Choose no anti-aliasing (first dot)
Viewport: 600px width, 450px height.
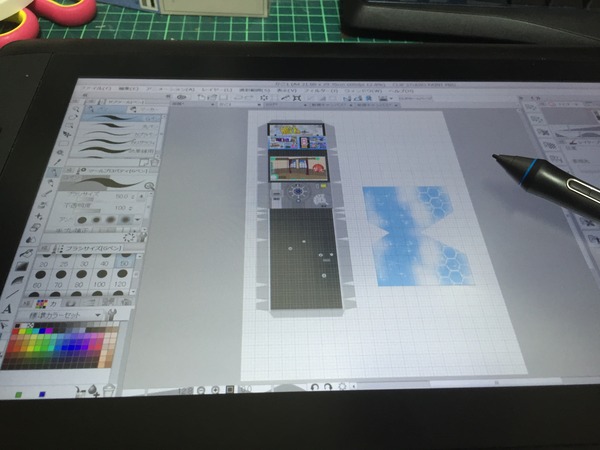(82, 220)
